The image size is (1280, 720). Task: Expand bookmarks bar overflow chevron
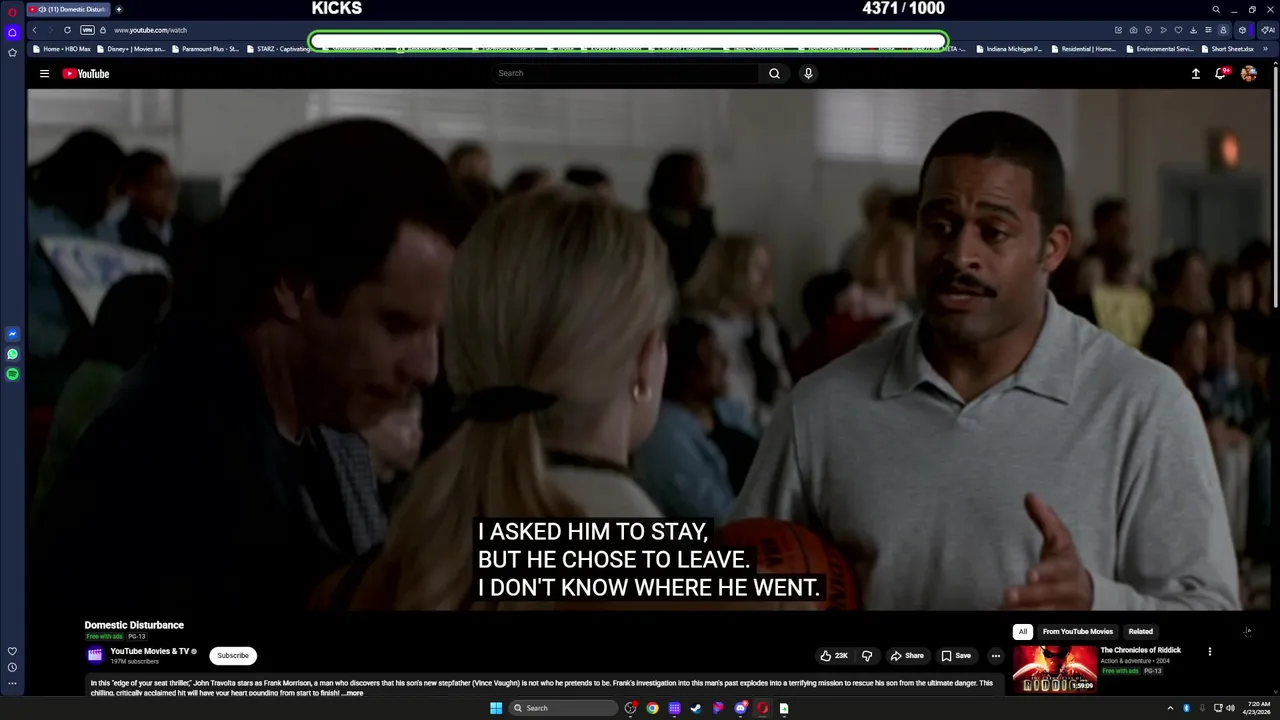[x=1267, y=48]
